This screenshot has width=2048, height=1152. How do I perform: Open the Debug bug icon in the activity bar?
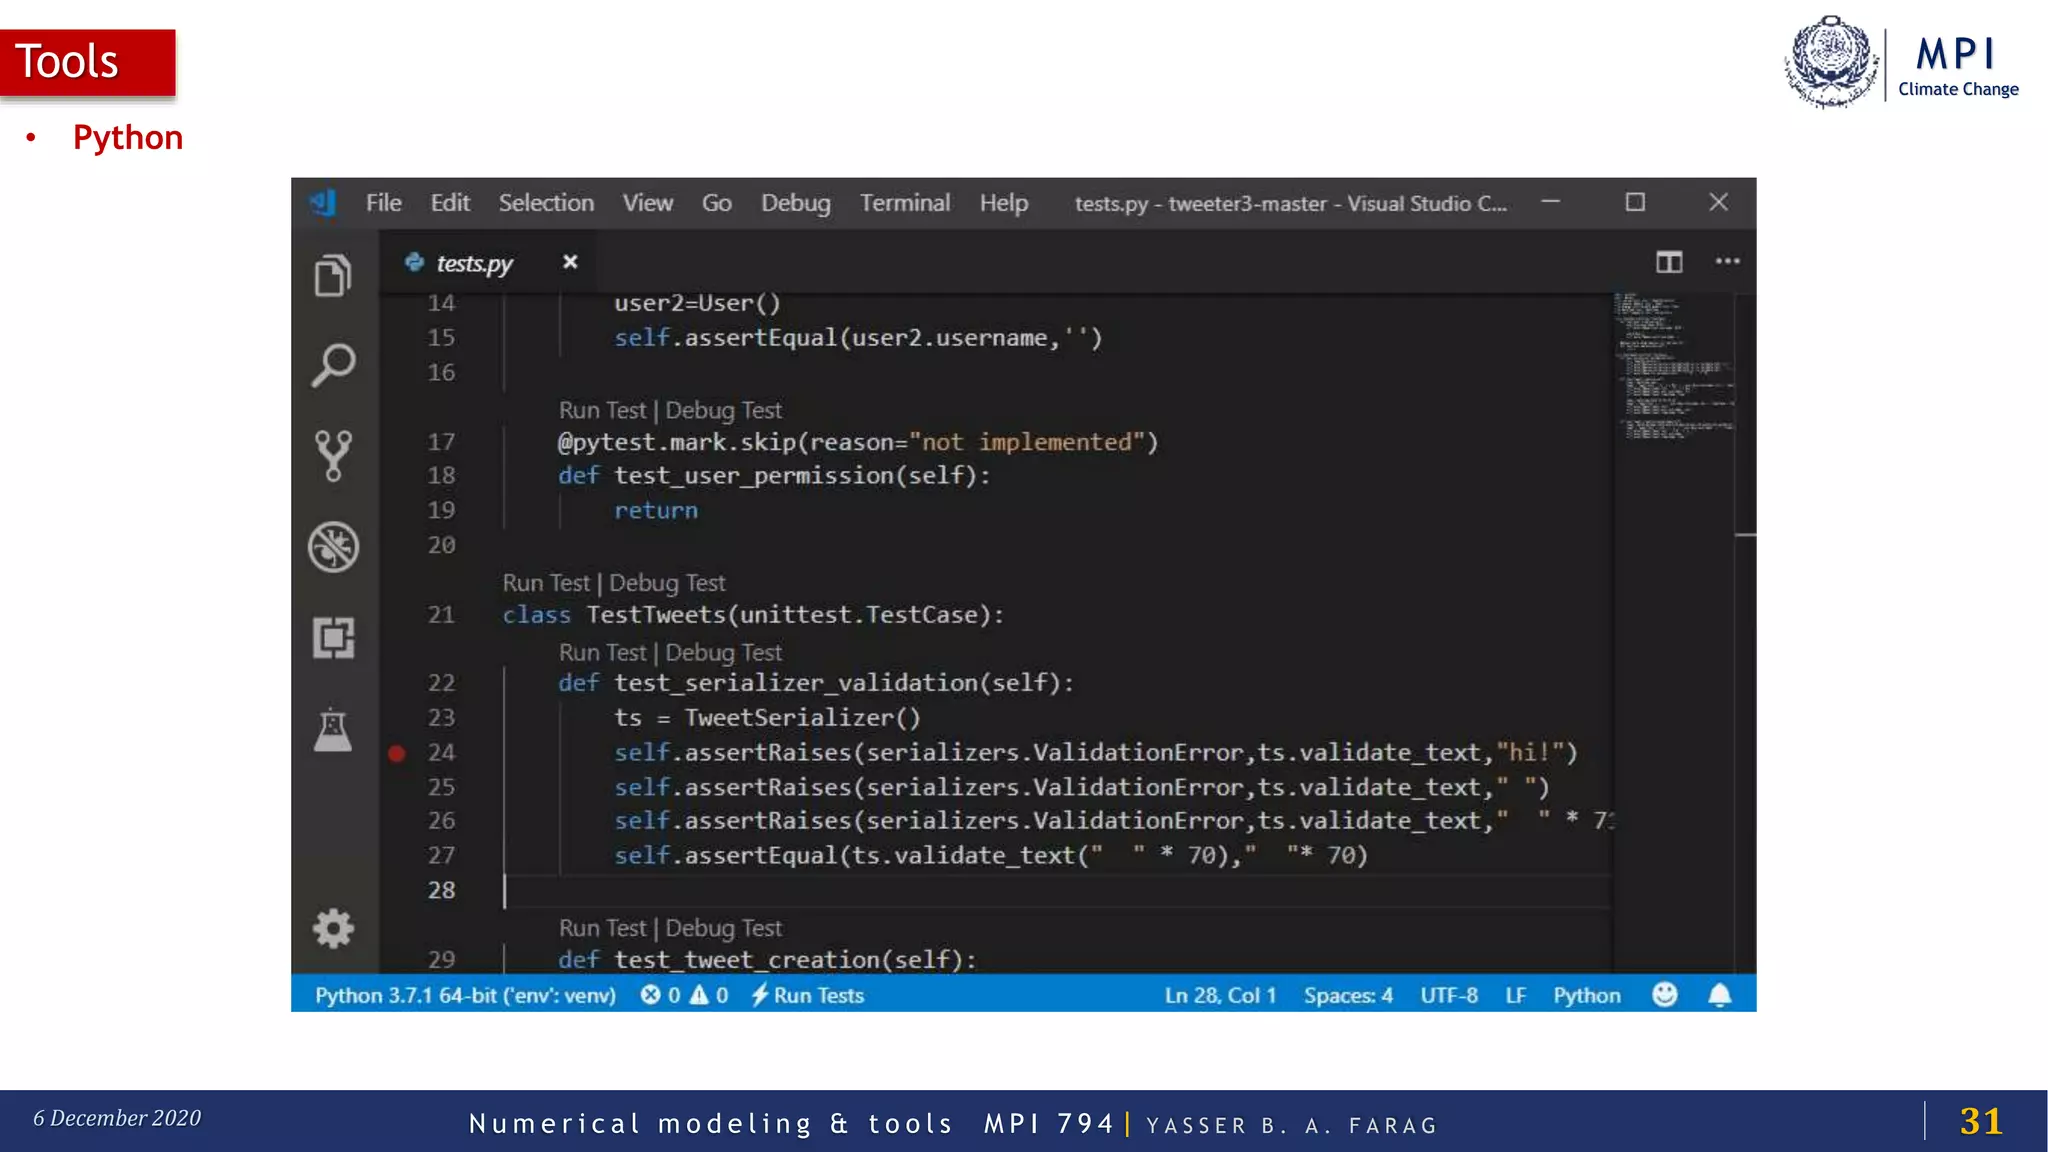[x=333, y=547]
